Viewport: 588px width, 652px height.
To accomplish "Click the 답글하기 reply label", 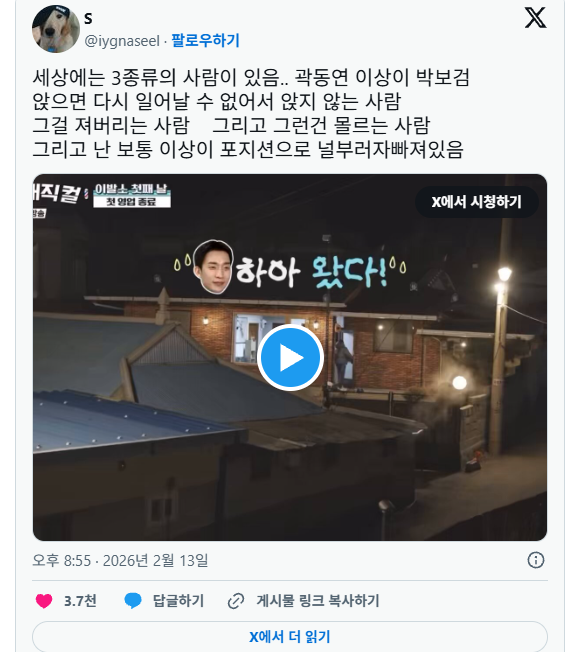I will point(178,601).
